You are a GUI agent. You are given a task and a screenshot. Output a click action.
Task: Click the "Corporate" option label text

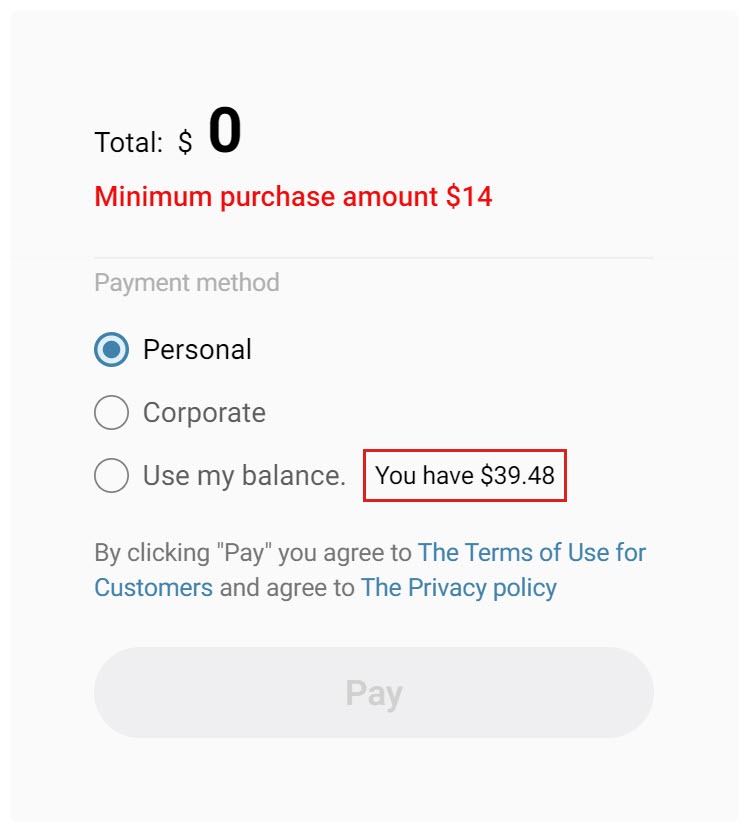coord(204,413)
